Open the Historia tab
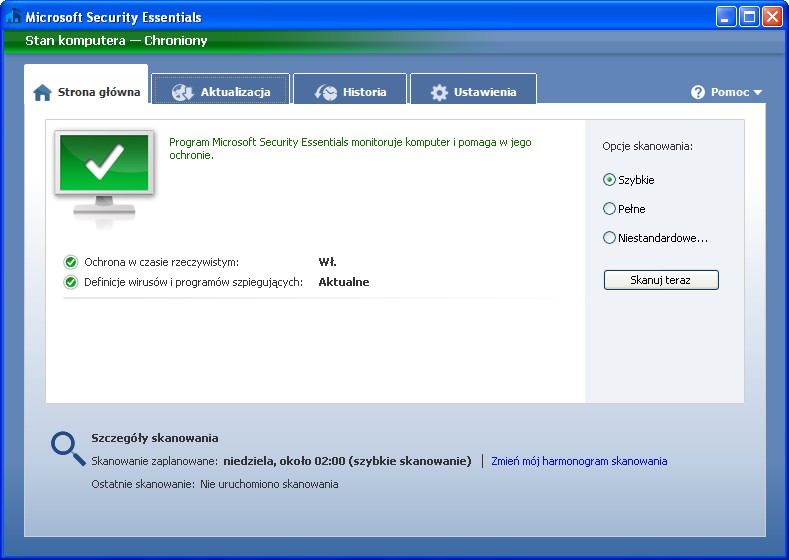789x560 pixels. 350,89
